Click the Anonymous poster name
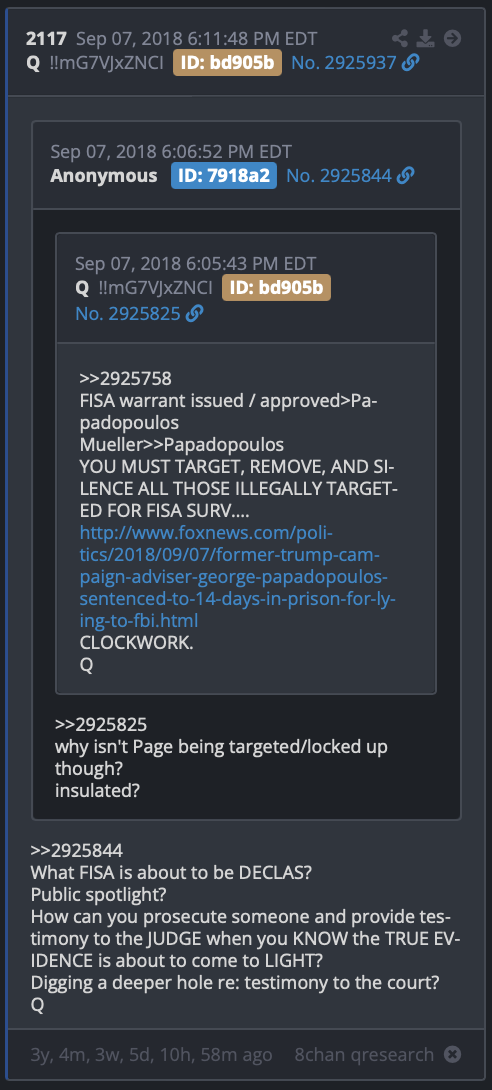This screenshot has height=1090, width=492. 104,176
